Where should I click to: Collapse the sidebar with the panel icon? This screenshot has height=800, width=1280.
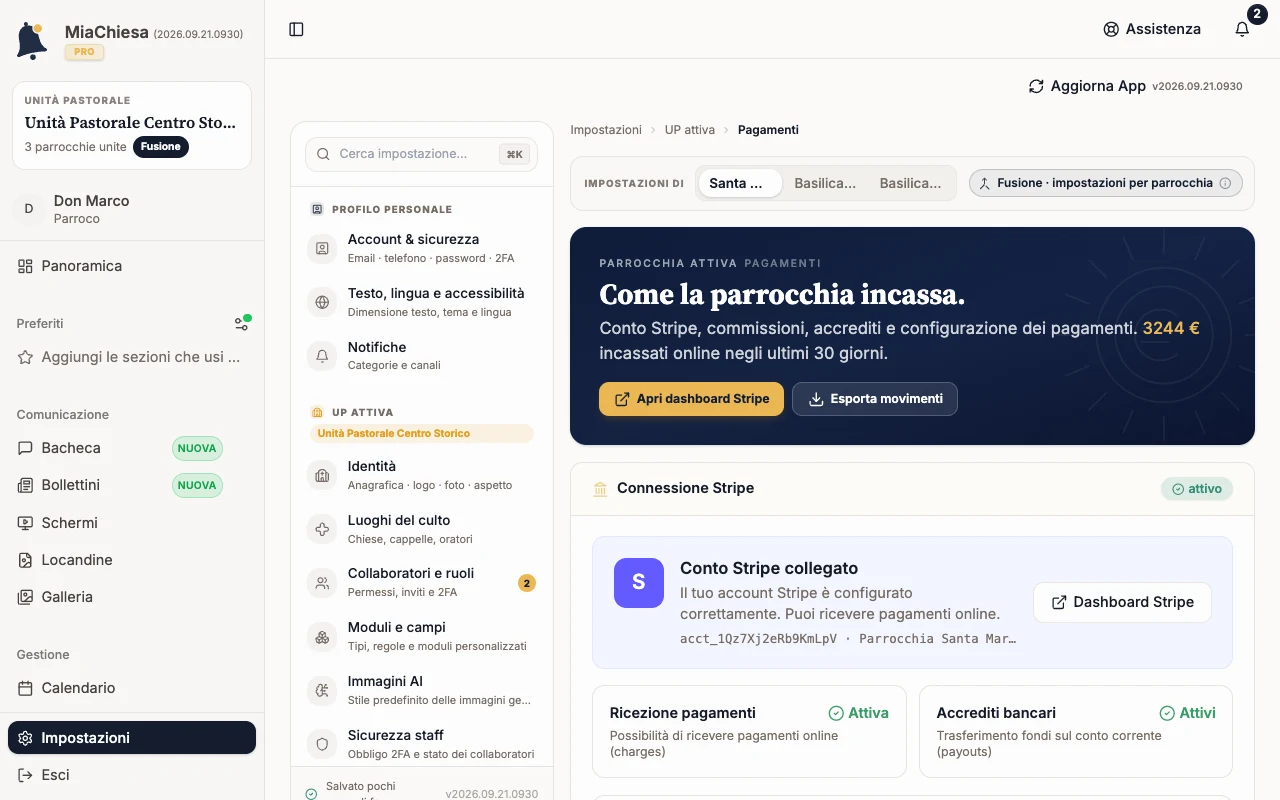(x=296, y=29)
